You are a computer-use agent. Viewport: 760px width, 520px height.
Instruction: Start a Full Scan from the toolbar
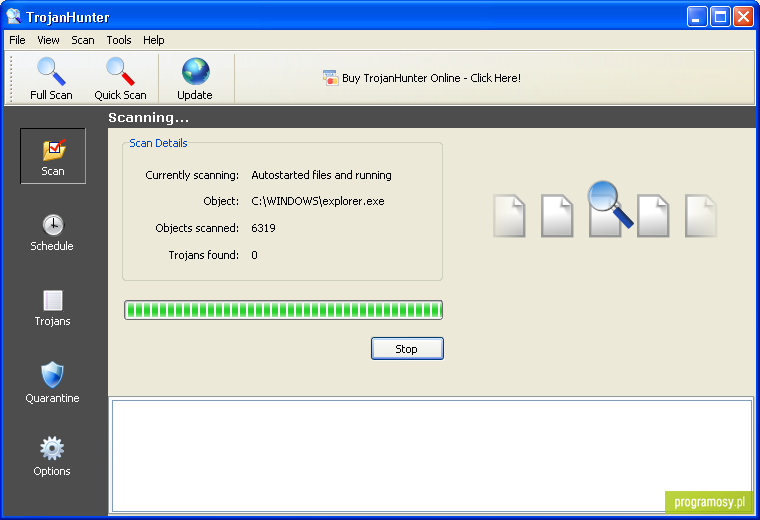[51, 79]
